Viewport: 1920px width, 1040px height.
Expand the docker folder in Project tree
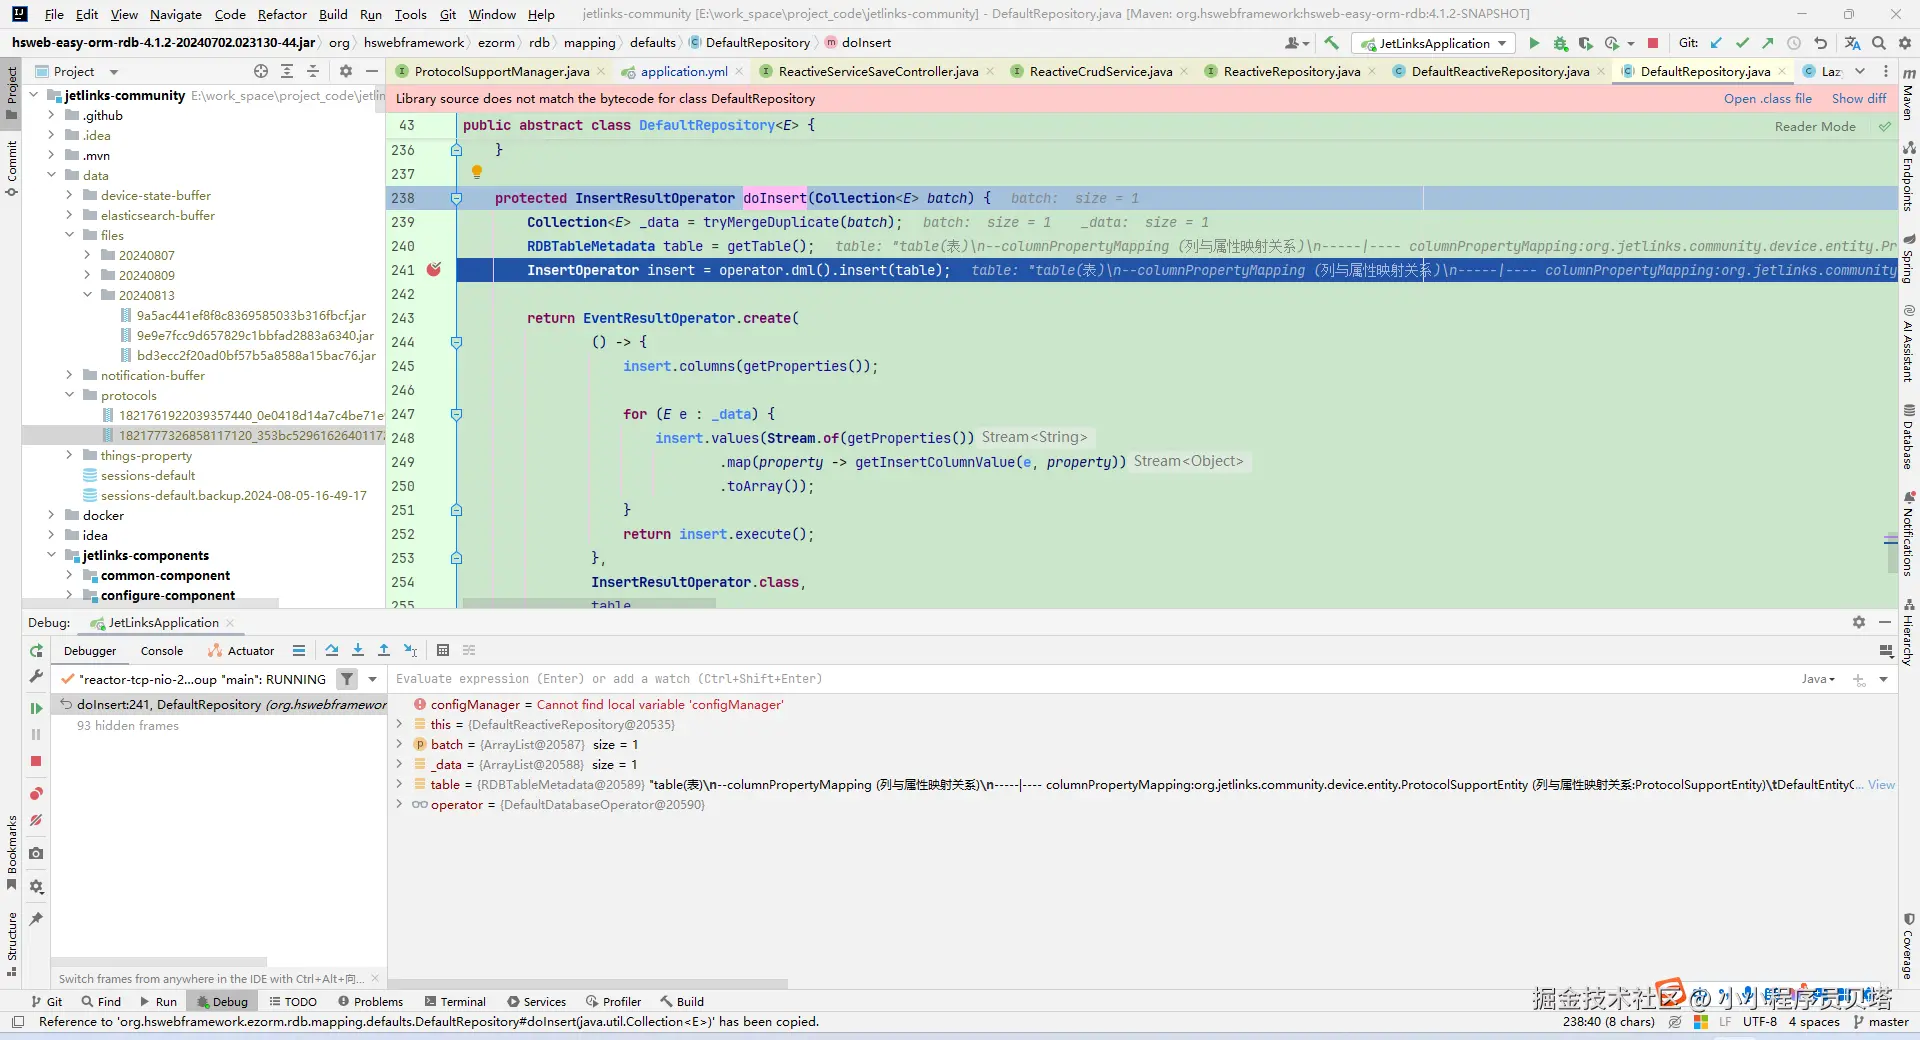tap(51, 515)
